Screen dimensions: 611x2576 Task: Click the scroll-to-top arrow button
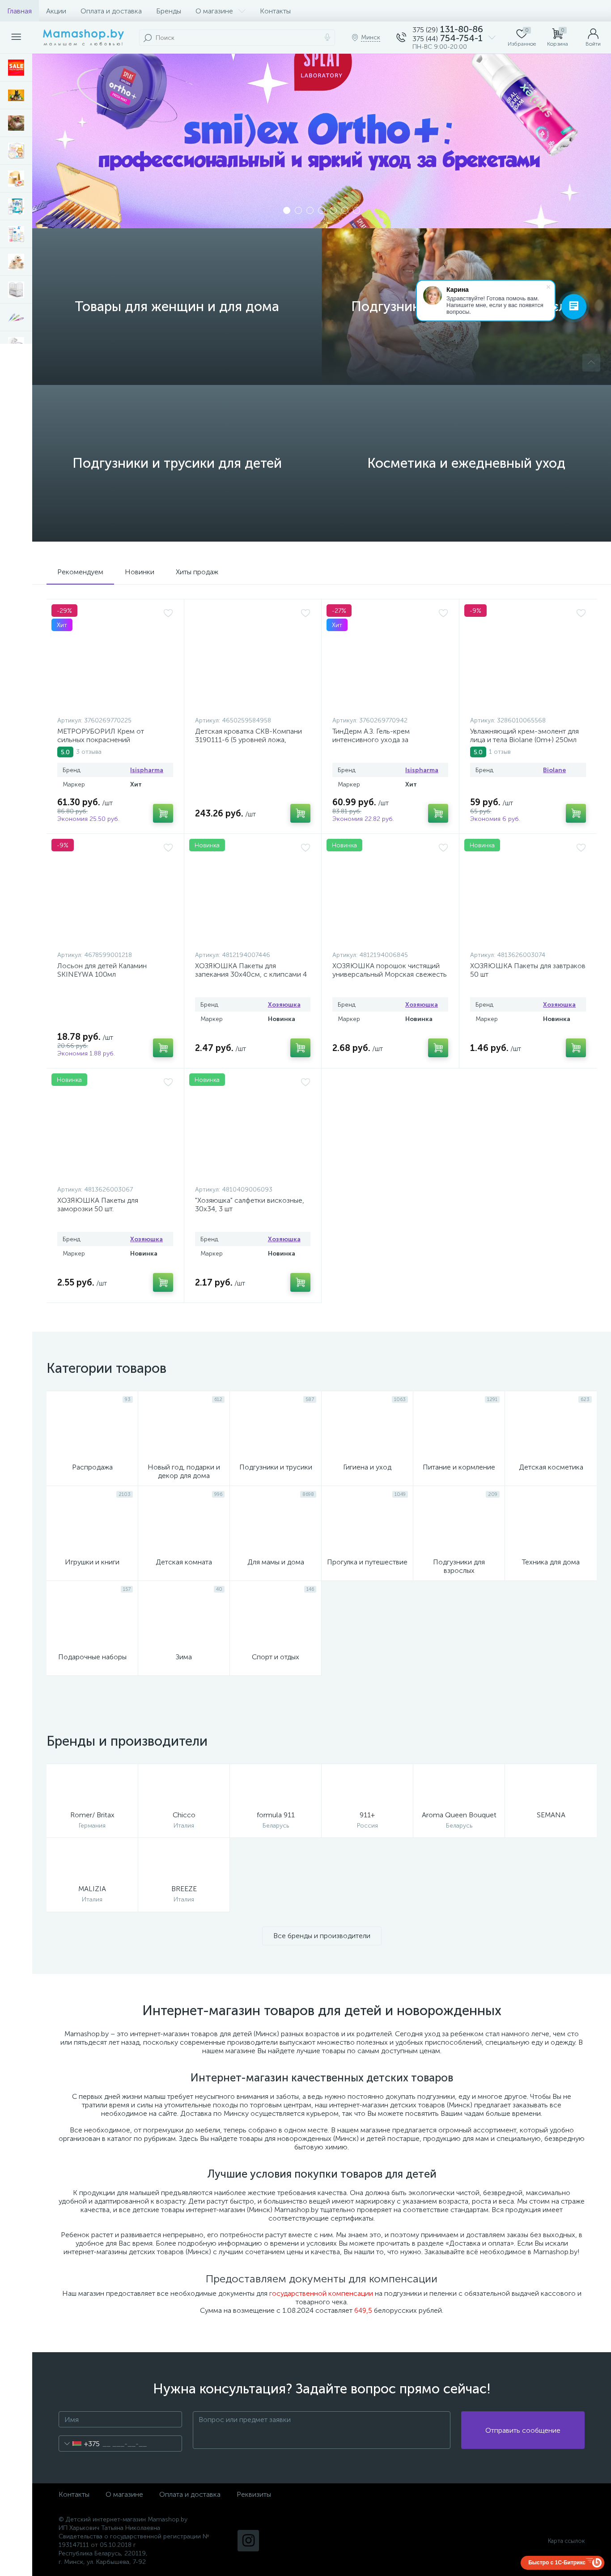coord(591,362)
